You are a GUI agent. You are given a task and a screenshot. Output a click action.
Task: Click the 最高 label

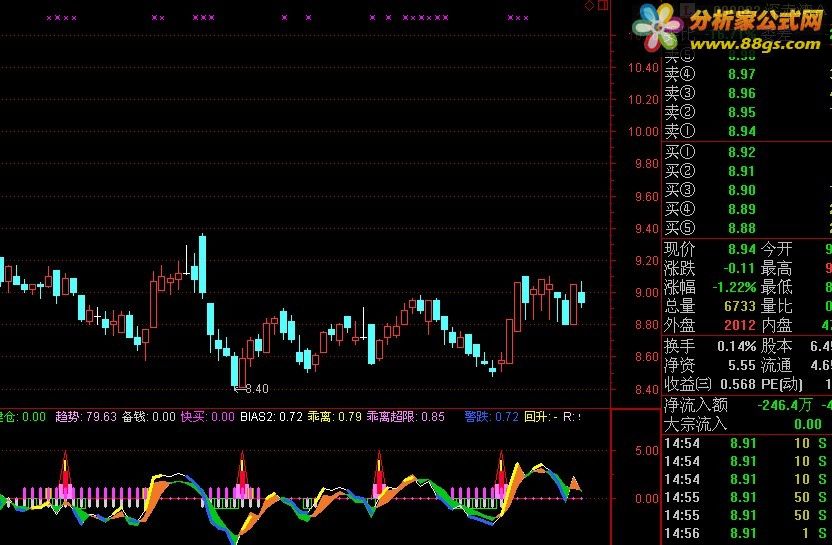[x=776, y=269]
